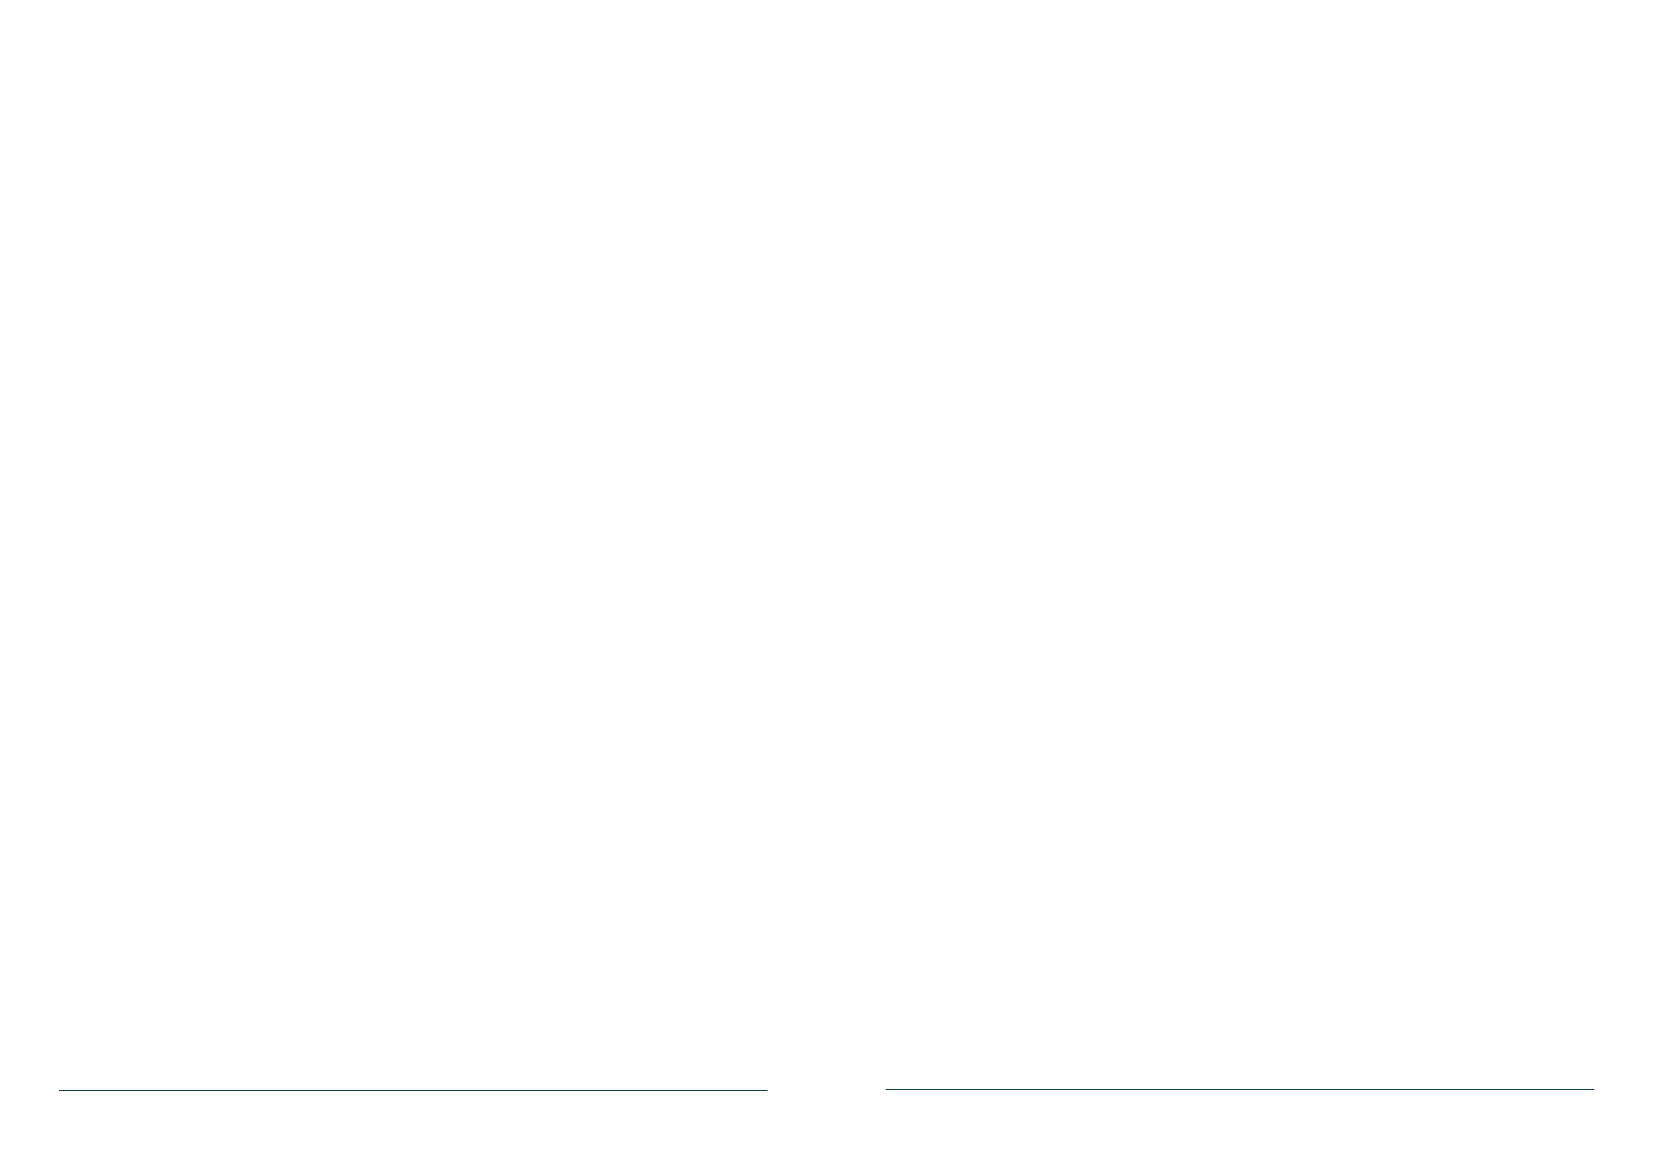Screen dimensions: 1654x1169
Task: Click the midpoint of the left footer line
Action: 413,1090
